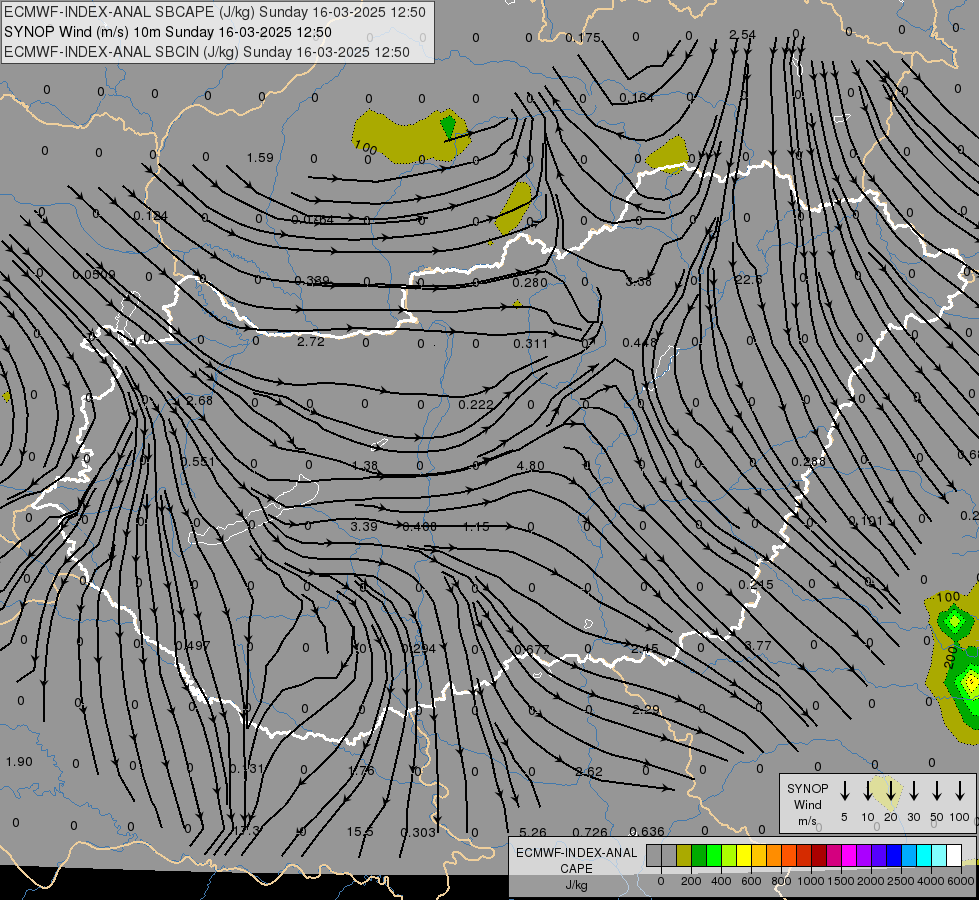Click the 3.39 value on the map
The height and width of the screenshot is (900, 979).
pyautogui.click(x=364, y=527)
